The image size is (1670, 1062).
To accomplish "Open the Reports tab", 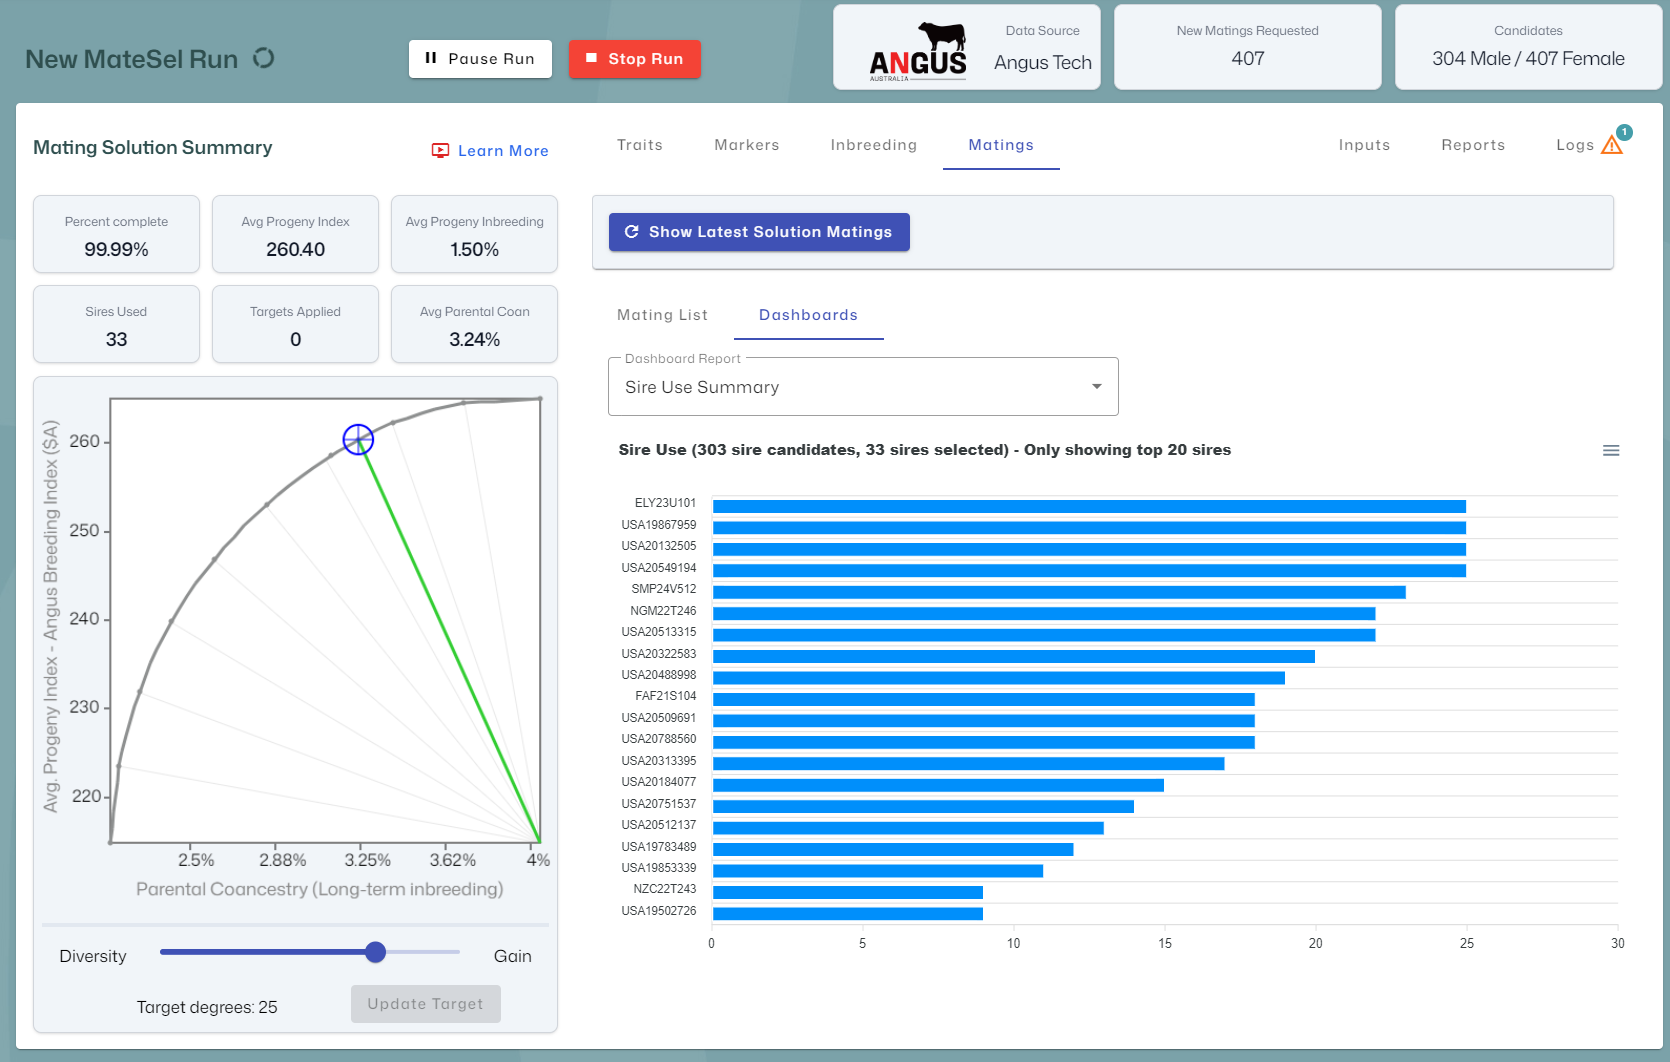I will 1472,145.
